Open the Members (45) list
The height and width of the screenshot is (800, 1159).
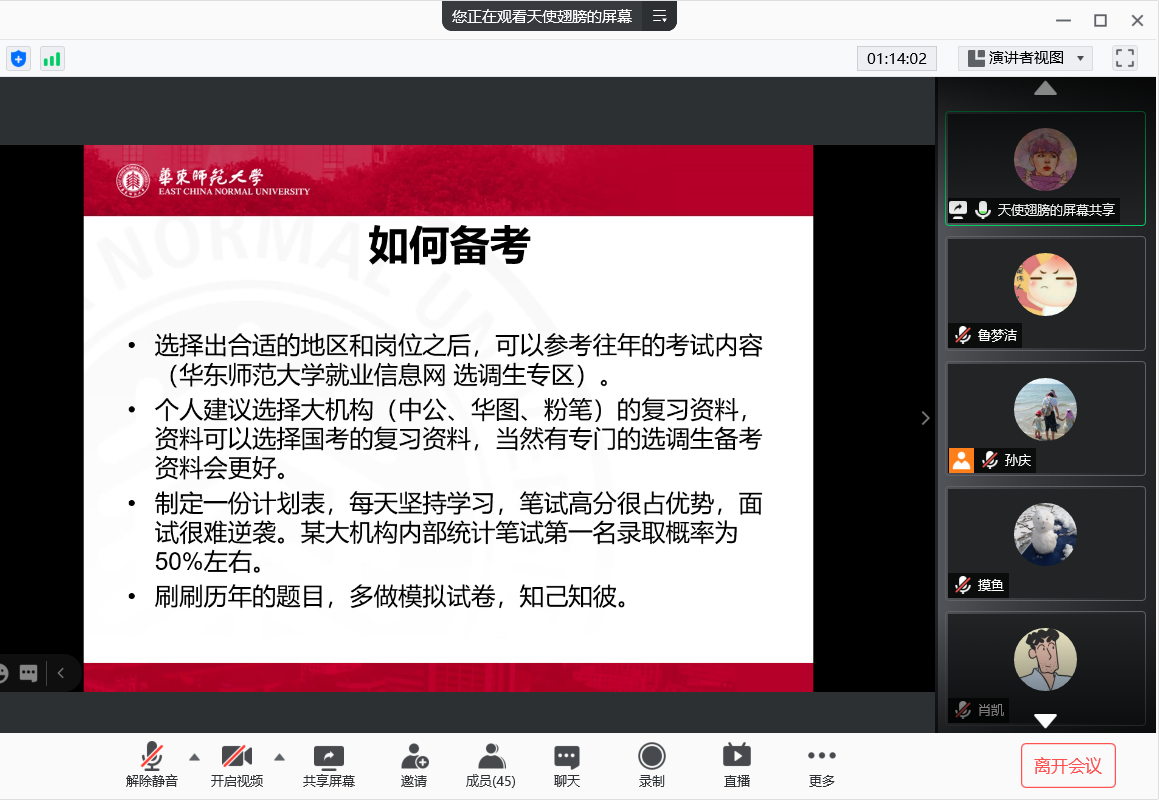pos(491,765)
